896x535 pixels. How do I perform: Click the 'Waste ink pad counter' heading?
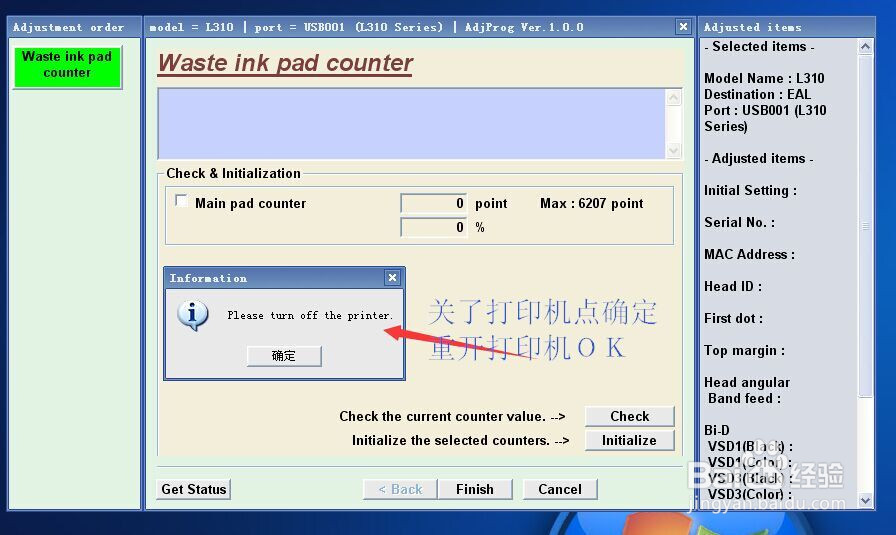coord(285,63)
